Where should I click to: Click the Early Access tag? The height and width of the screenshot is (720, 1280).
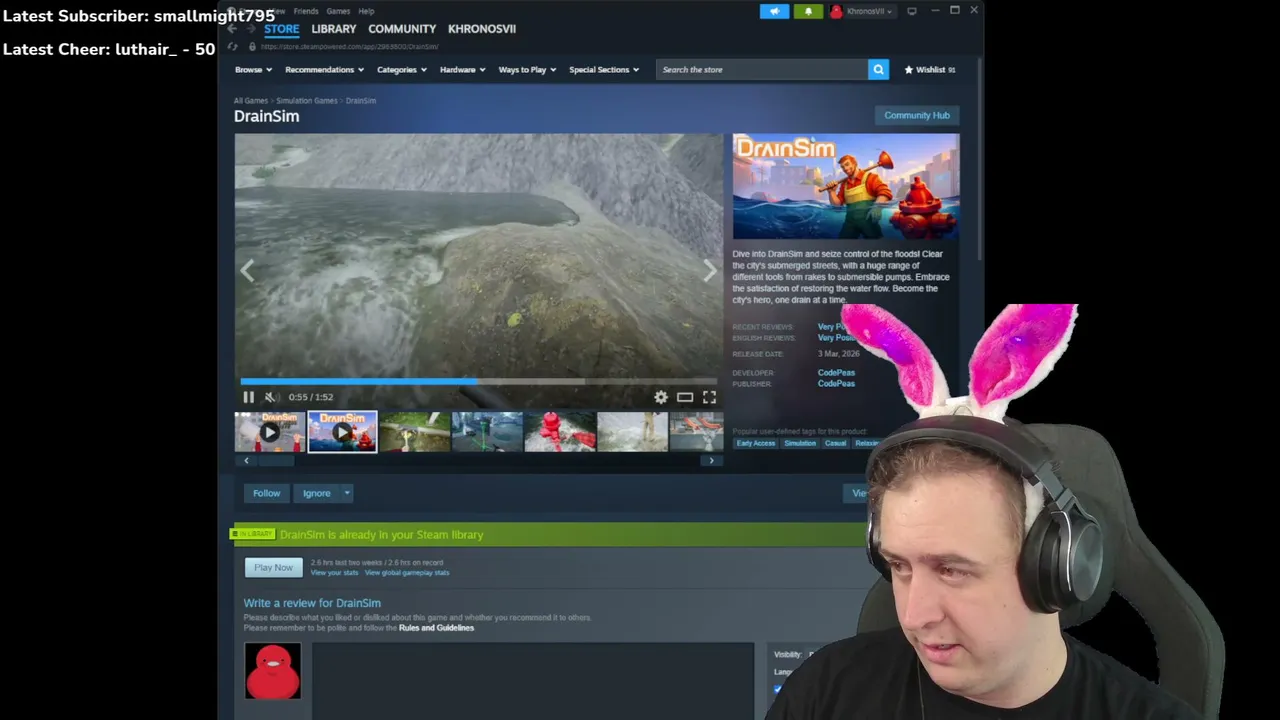(x=756, y=443)
